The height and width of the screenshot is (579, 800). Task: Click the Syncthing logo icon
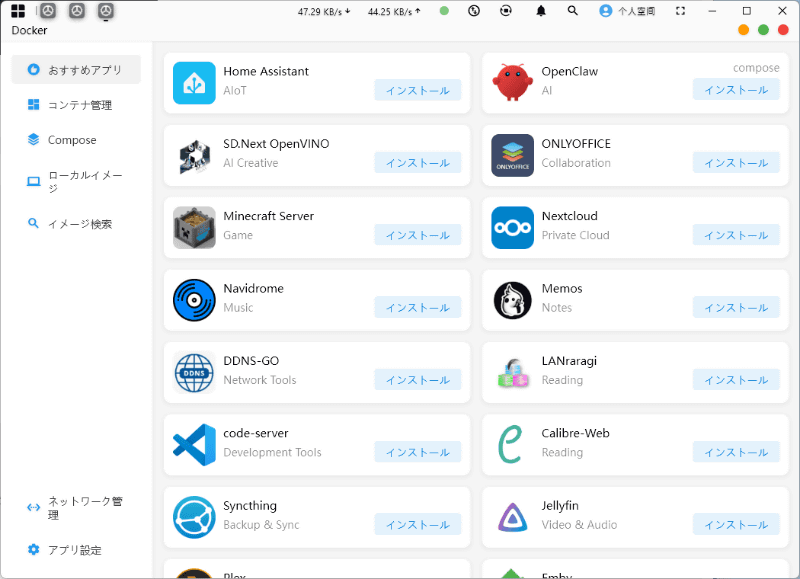pos(194,517)
